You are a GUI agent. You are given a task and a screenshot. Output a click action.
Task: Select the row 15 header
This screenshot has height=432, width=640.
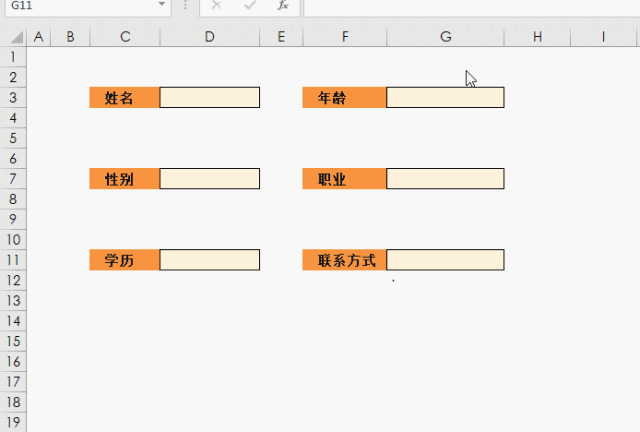(14, 341)
